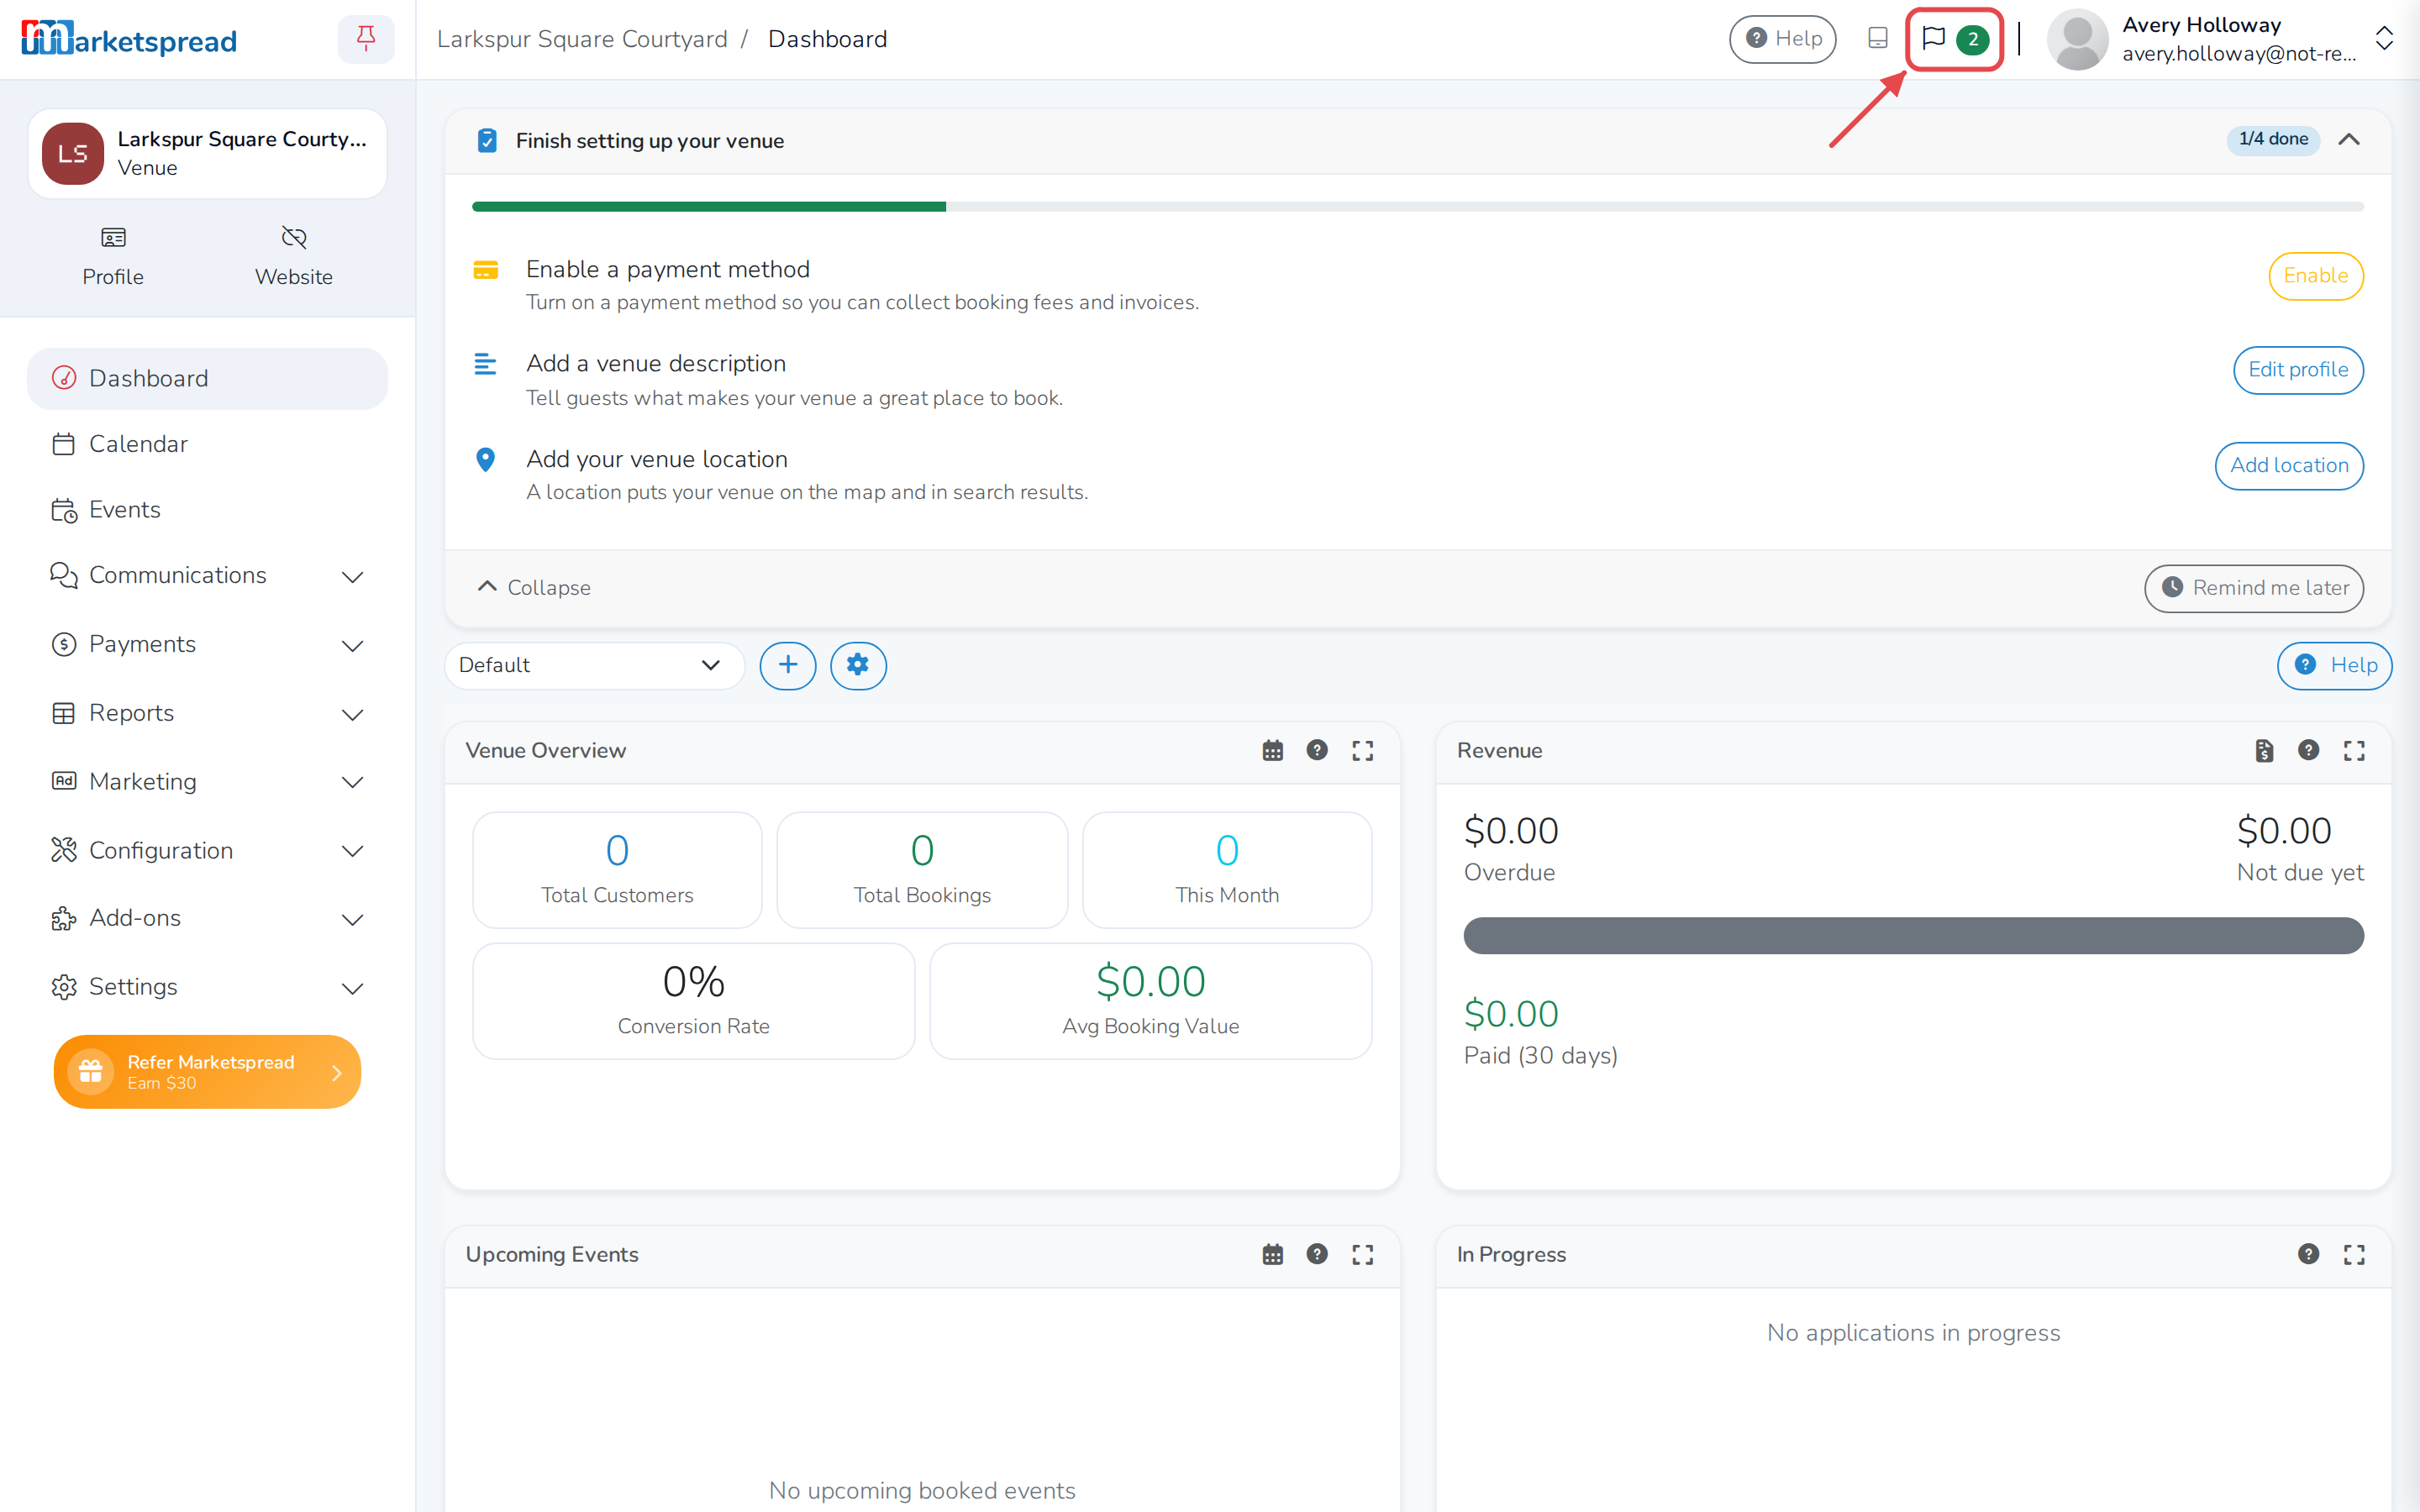This screenshot has height=1512, width=2420.
Task: Show help for Upcoming Events widget
Action: pos(1317,1254)
